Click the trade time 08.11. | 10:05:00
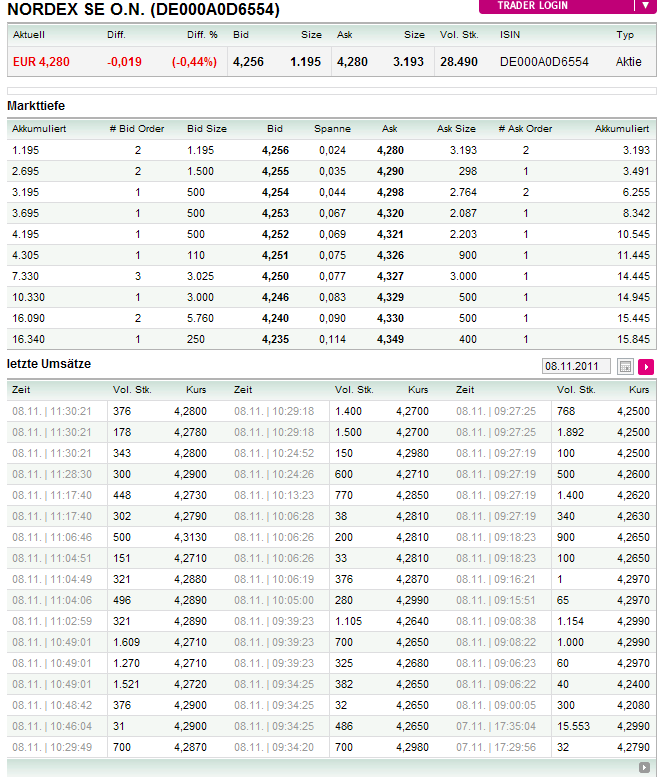This screenshot has height=777, width=663. click(274, 600)
